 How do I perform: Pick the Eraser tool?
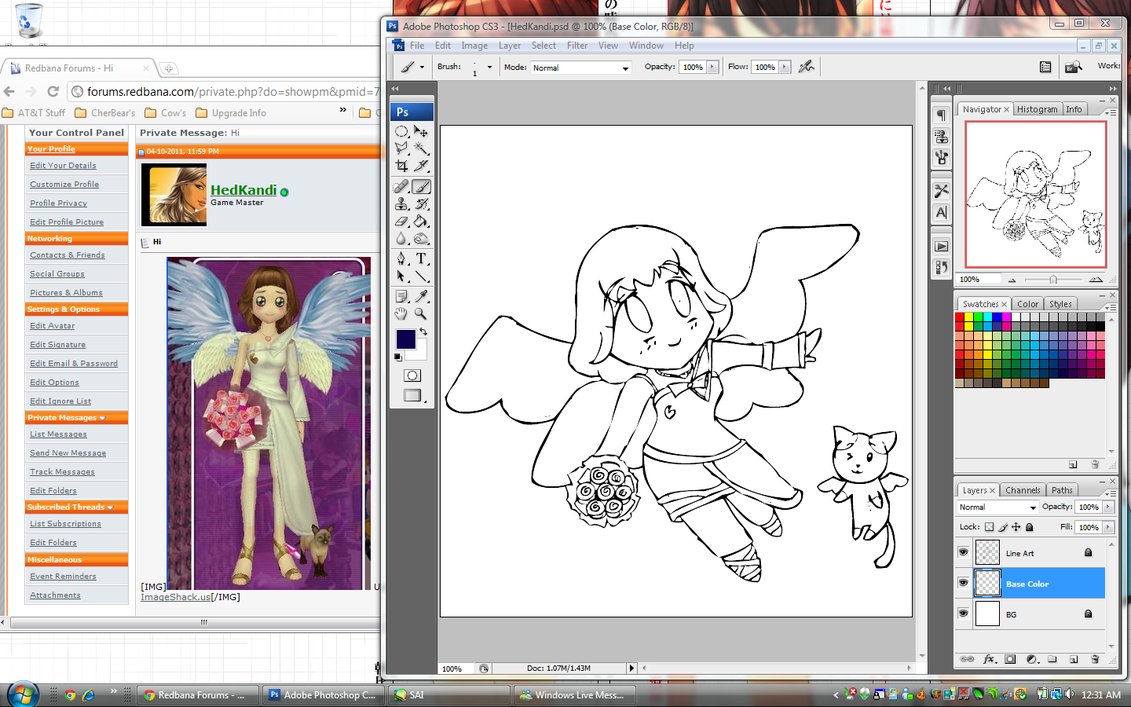401,221
